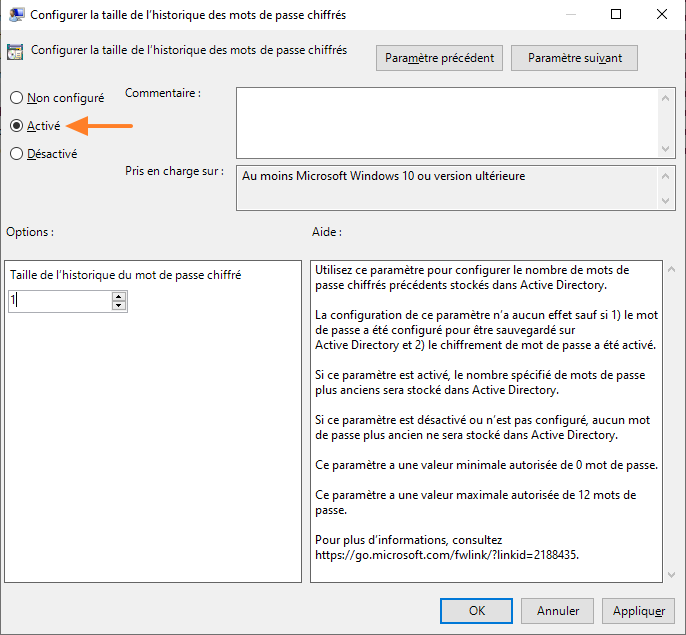
Task: Increase history size with spinner up arrow
Action: 119,296
